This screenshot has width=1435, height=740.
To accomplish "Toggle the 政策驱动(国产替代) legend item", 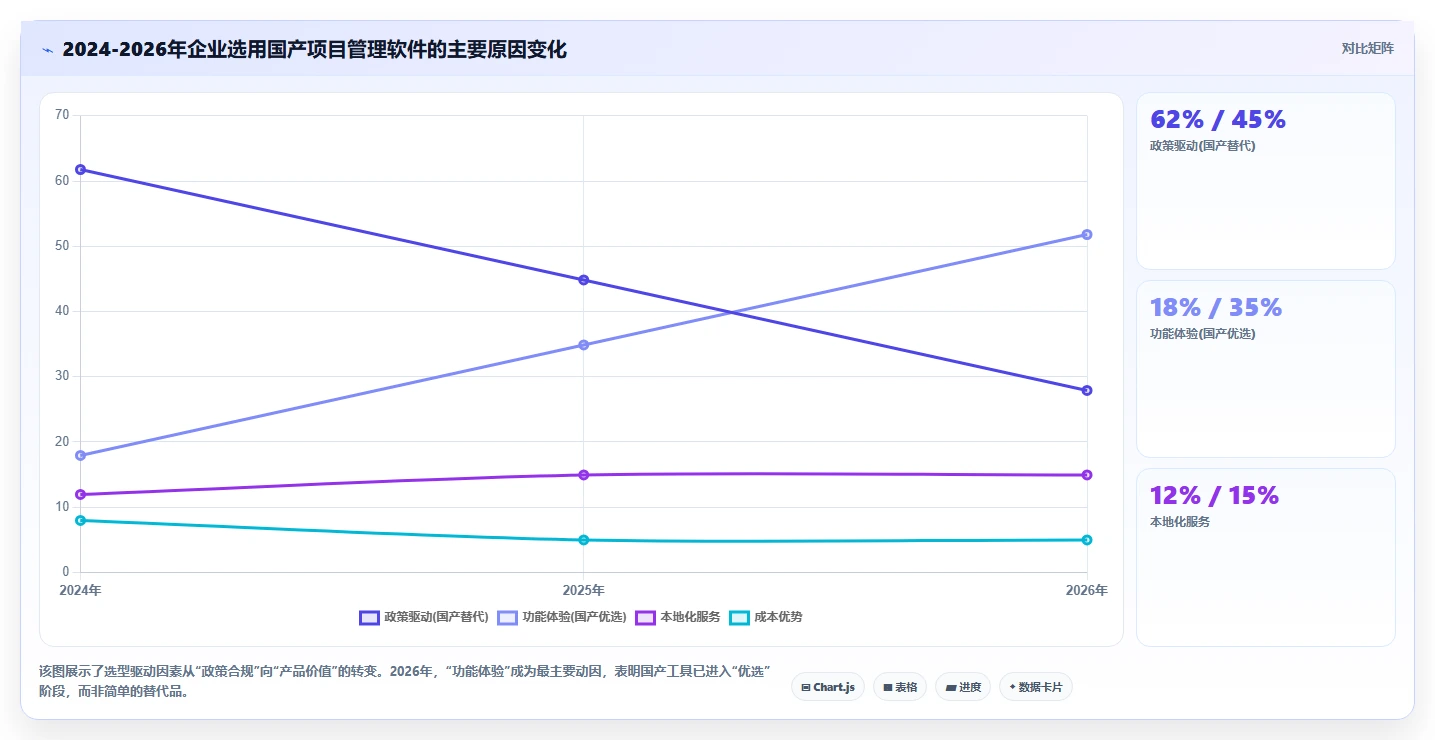I will click(424, 617).
